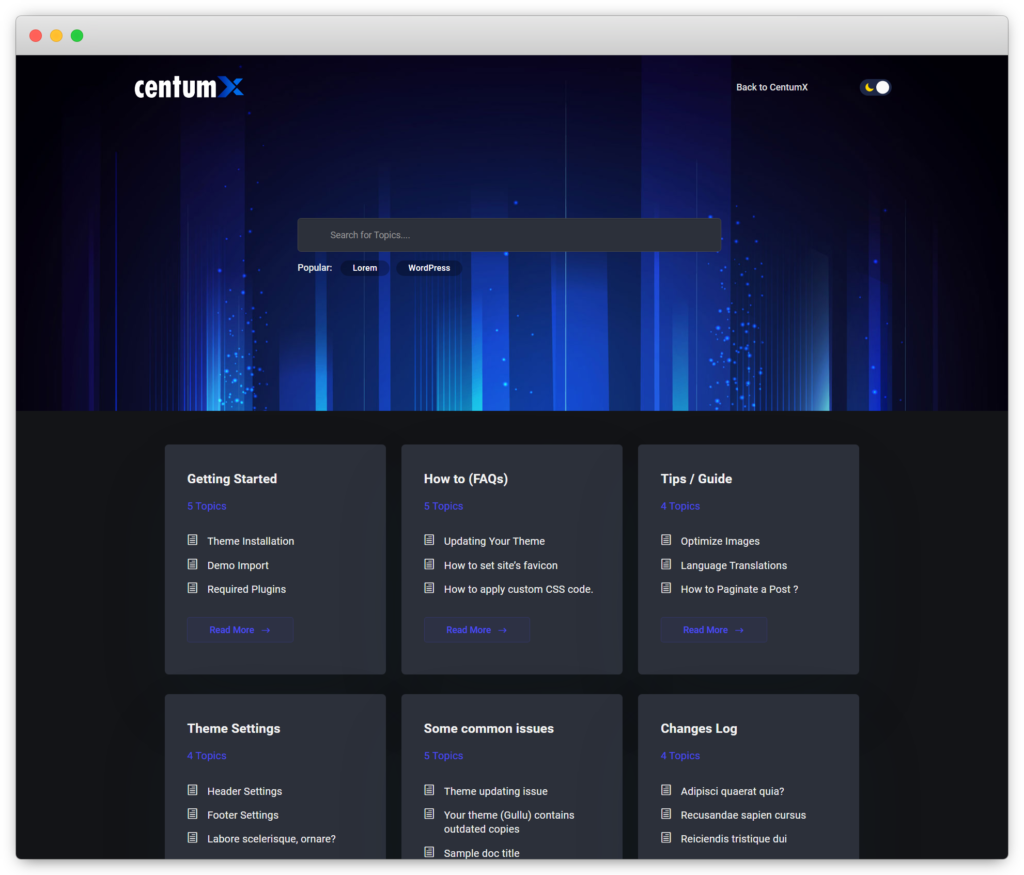This screenshot has width=1024, height=875.
Task: Click the doc icon next to Theme updating issue
Action: 428,791
